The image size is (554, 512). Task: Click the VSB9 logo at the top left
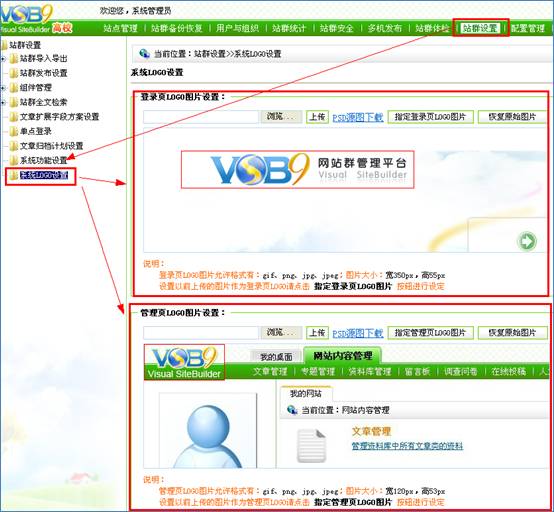(x=26, y=18)
